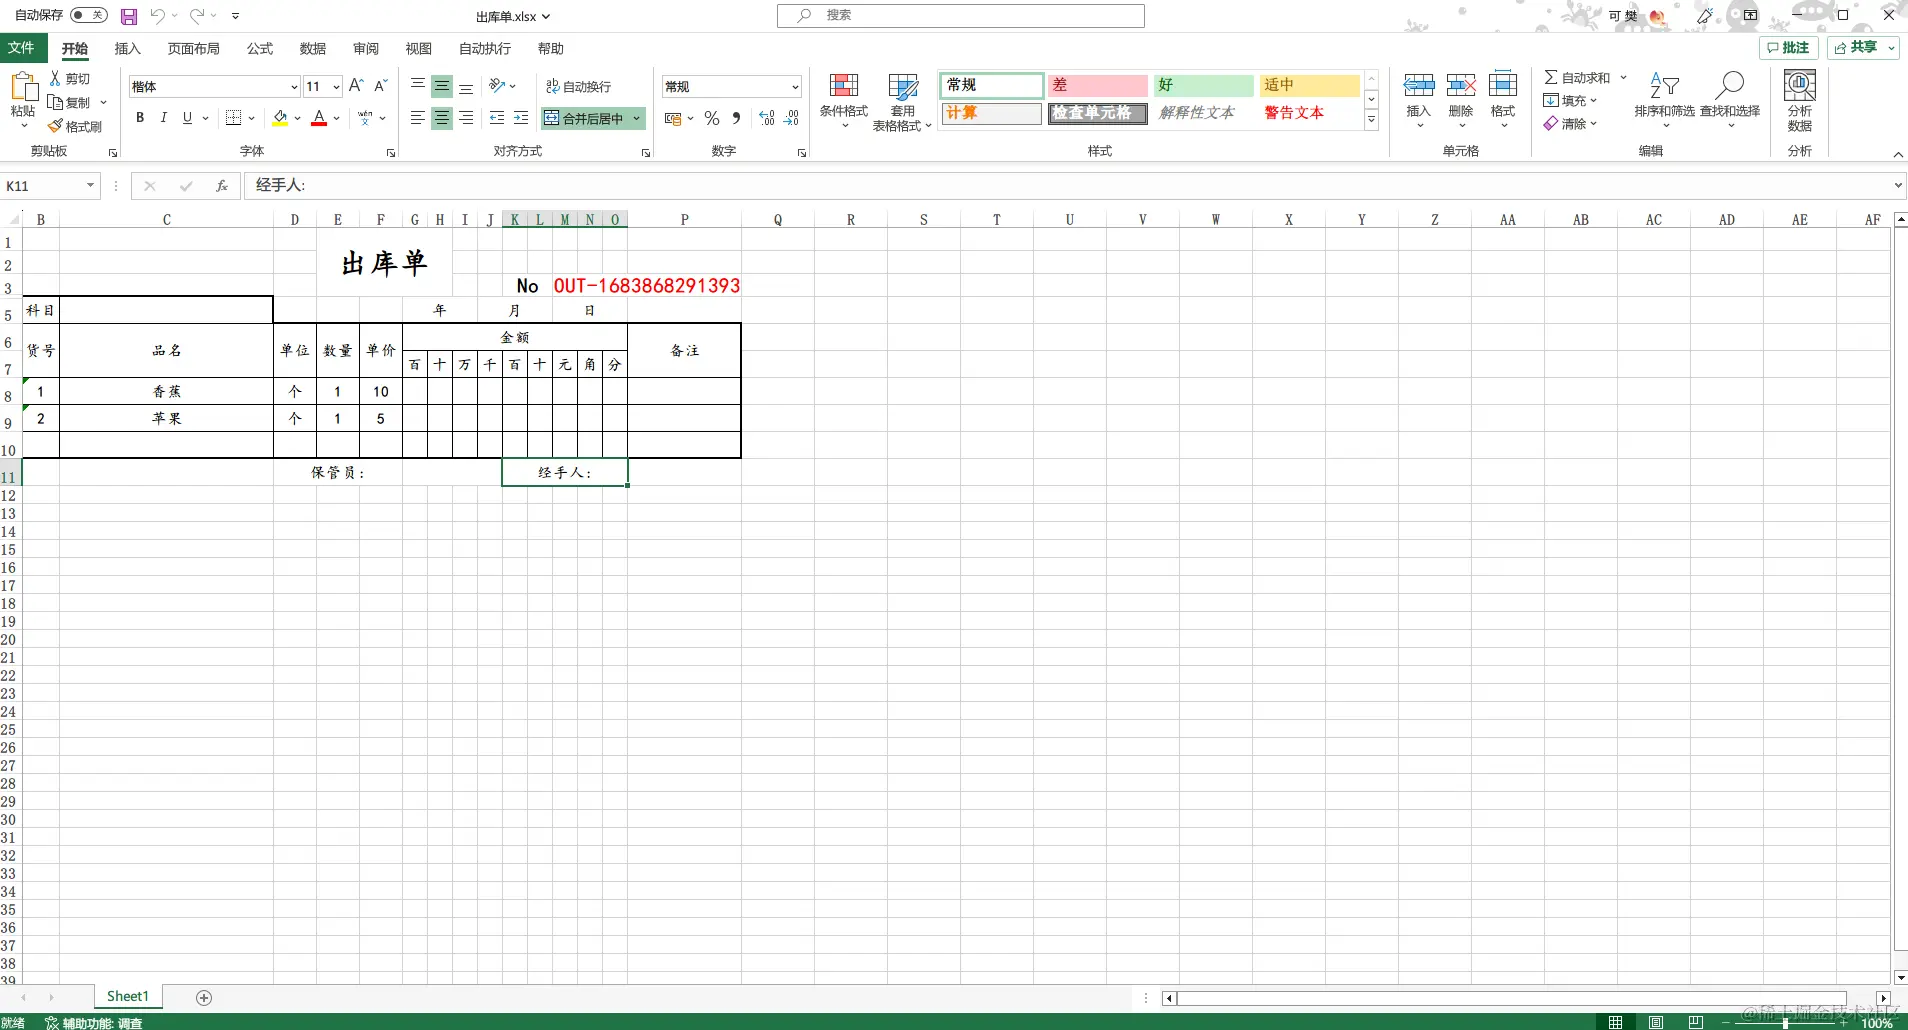Expand the font color dropdown arrow
Image resolution: width=1908 pixels, height=1030 pixels.
tap(337, 118)
